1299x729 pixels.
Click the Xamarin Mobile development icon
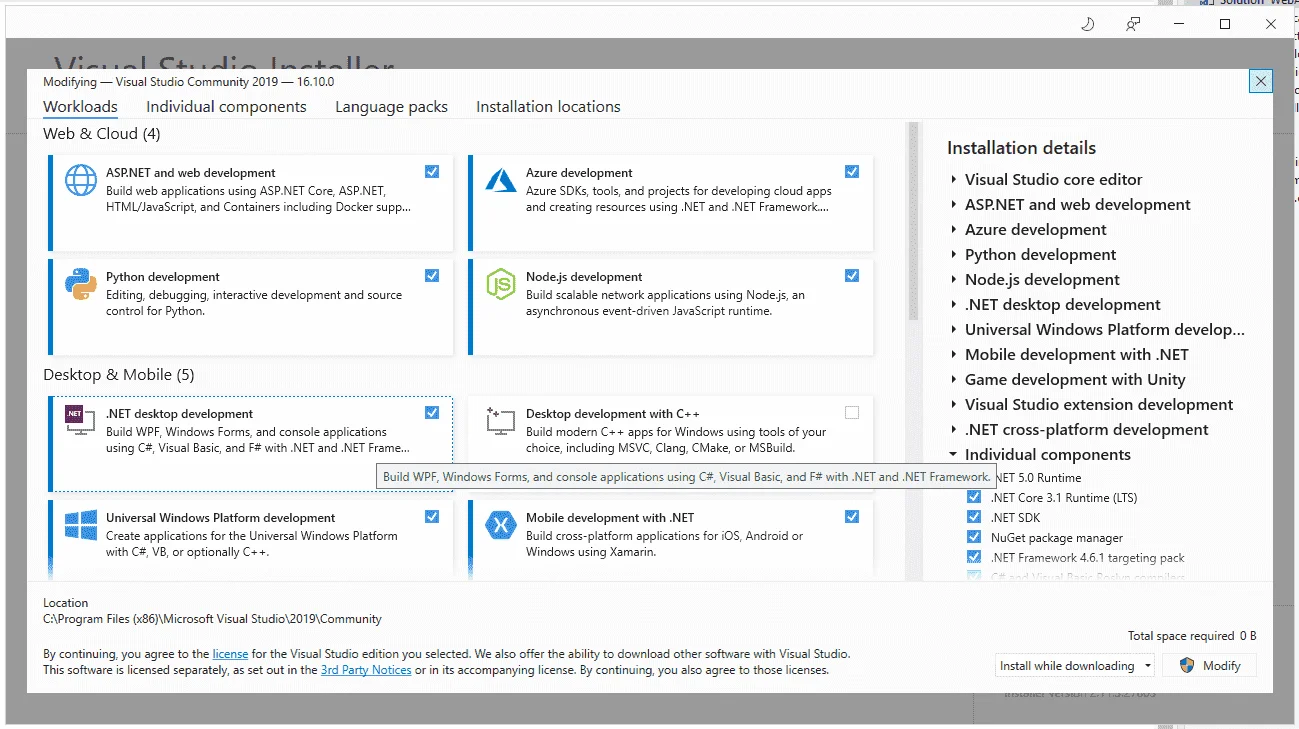501,525
